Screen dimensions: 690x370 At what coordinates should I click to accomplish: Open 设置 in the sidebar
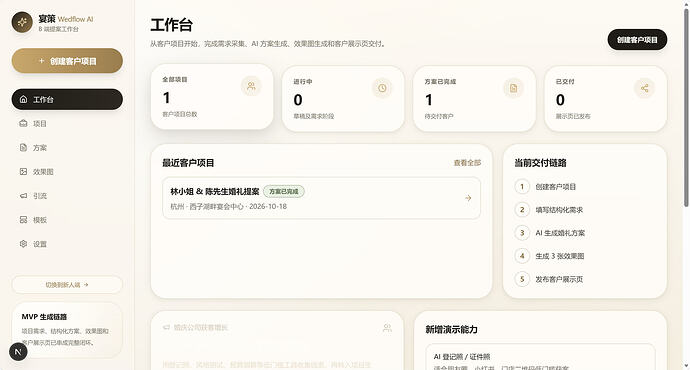[67, 244]
